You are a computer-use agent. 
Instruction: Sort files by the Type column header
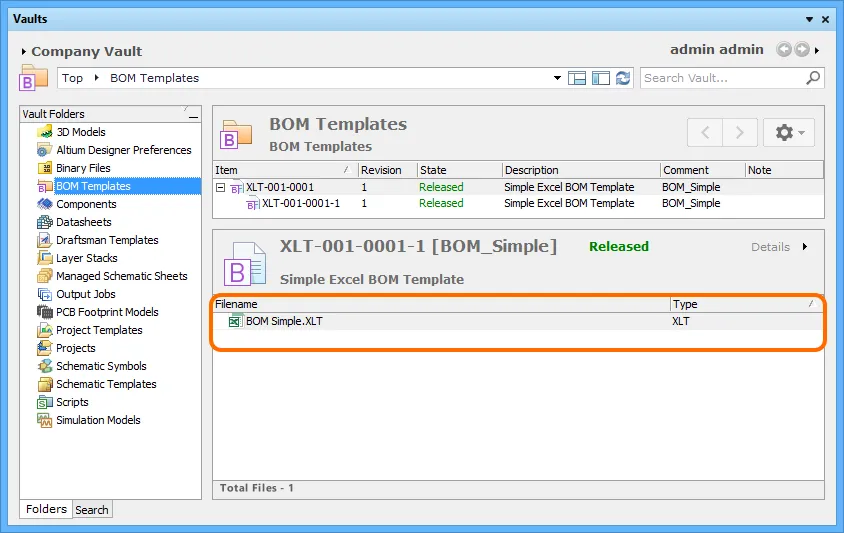click(747, 304)
